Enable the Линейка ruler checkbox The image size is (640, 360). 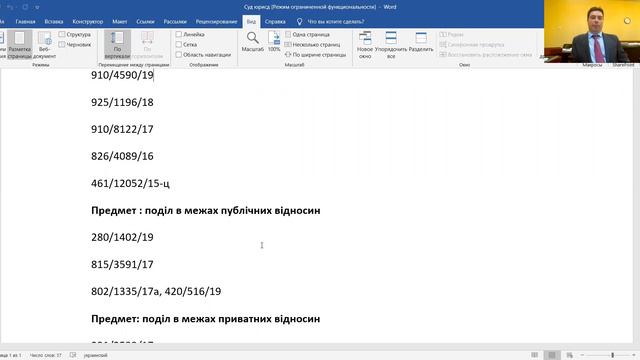pyautogui.click(x=179, y=35)
